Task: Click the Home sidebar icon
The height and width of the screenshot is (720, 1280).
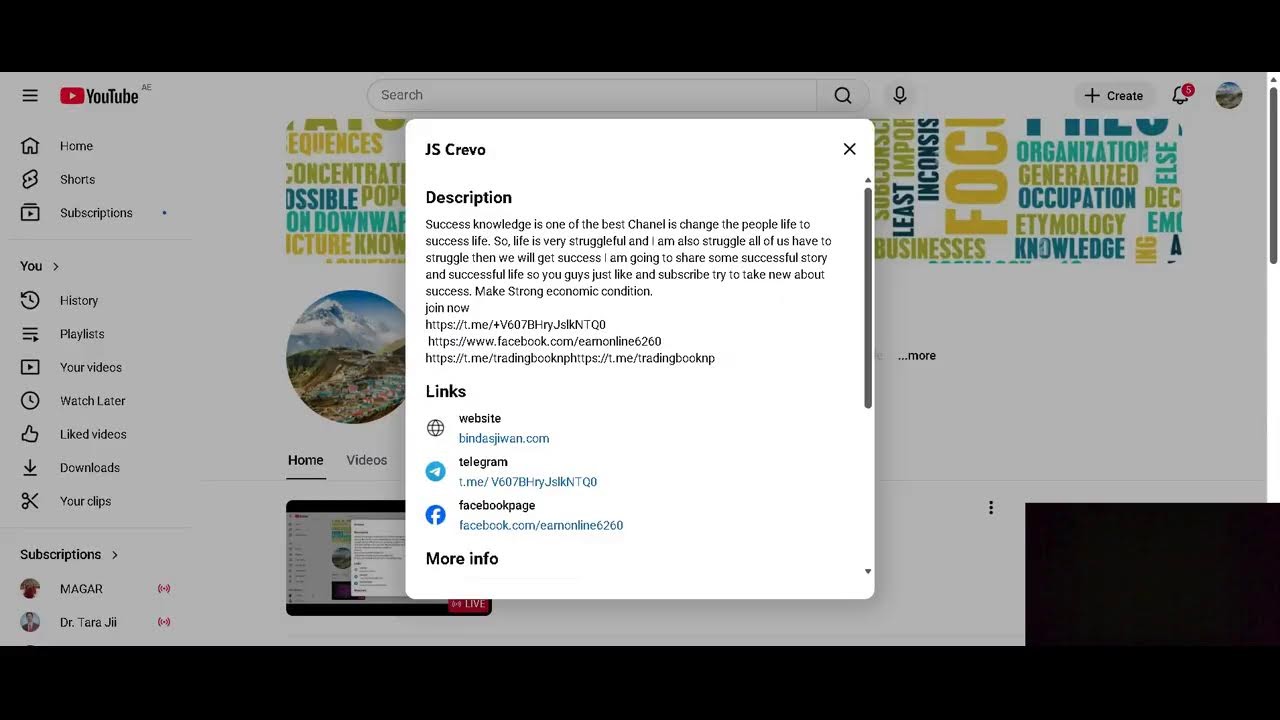Action: point(30,146)
